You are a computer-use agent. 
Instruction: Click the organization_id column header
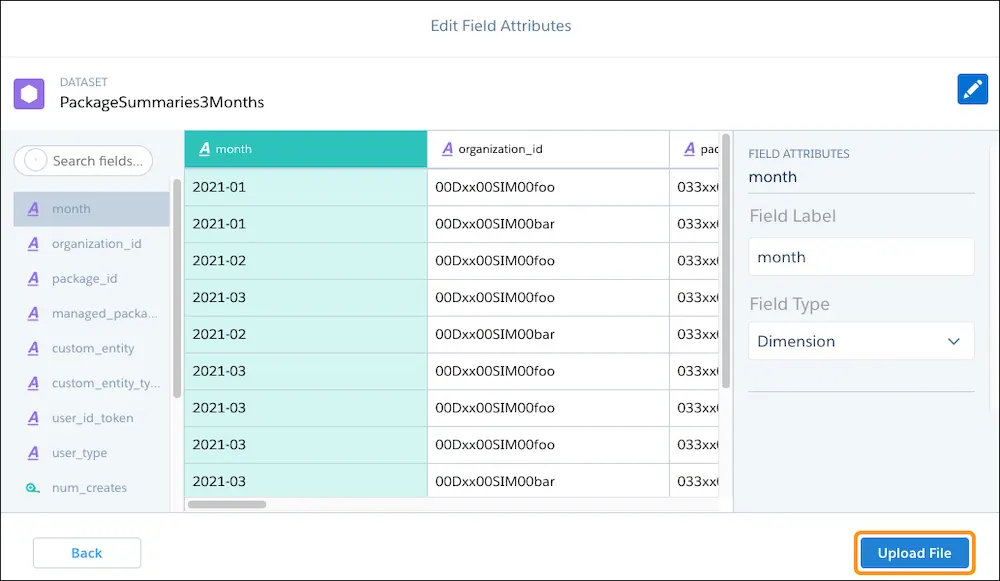pos(548,149)
